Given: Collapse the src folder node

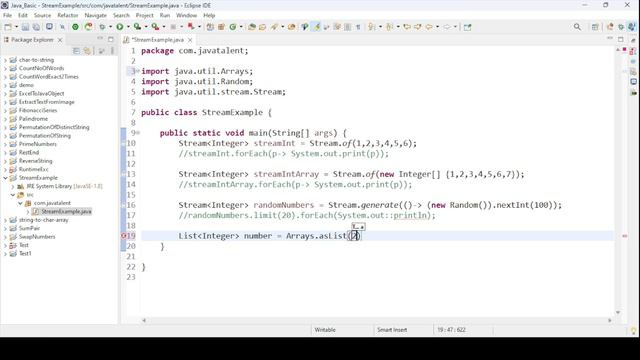Looking at the screenshot, I should click(x=13, y=195).
